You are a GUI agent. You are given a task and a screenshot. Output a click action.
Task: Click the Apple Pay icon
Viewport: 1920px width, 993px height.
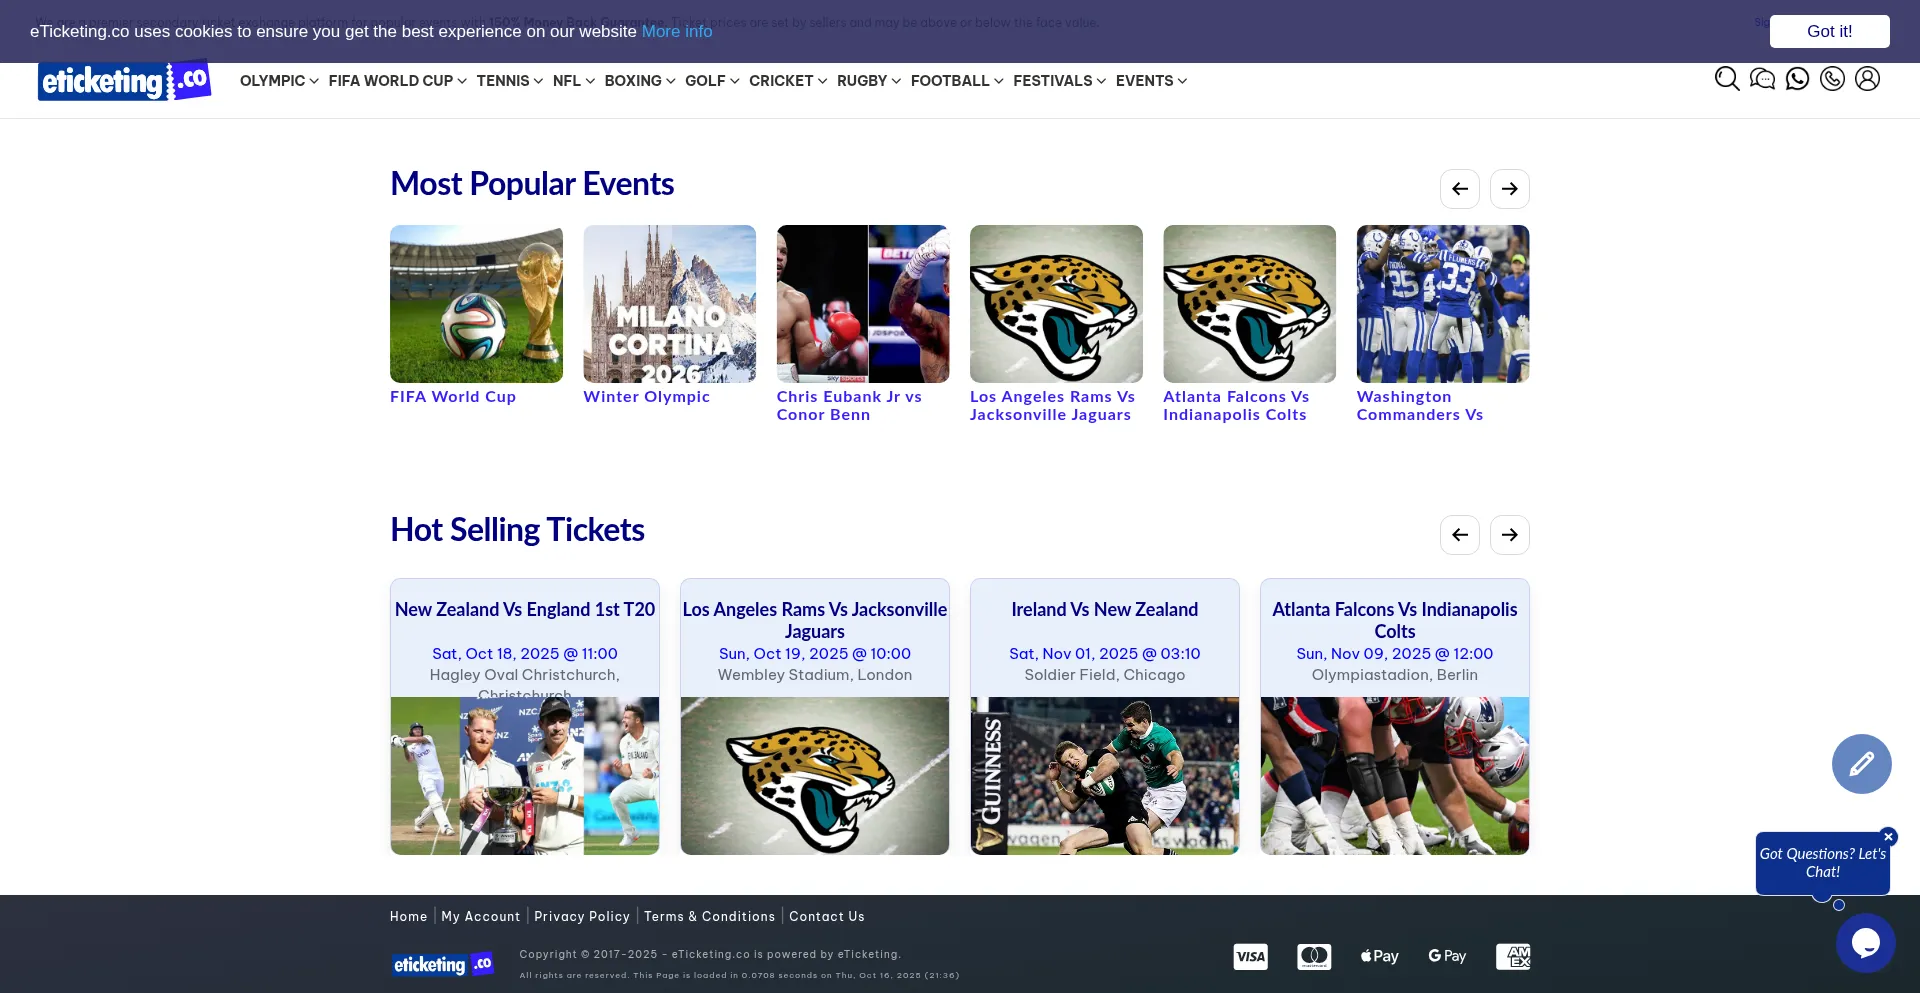pos(1380,957)
